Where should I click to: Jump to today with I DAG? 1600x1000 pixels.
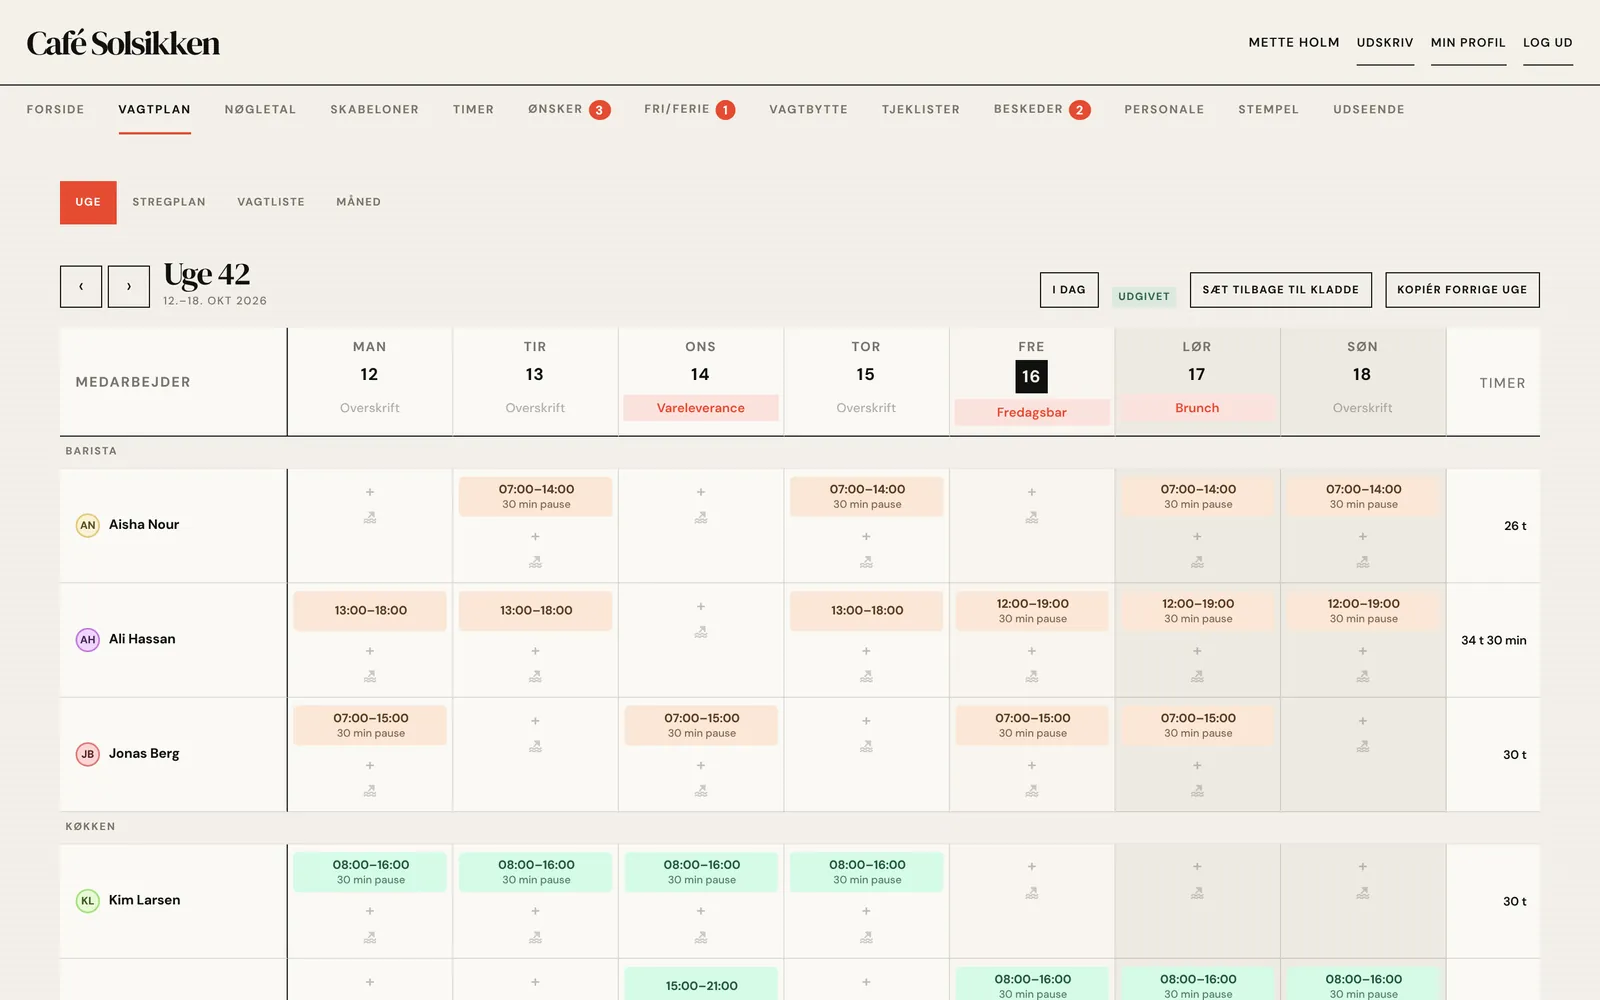coord(1069,290)
